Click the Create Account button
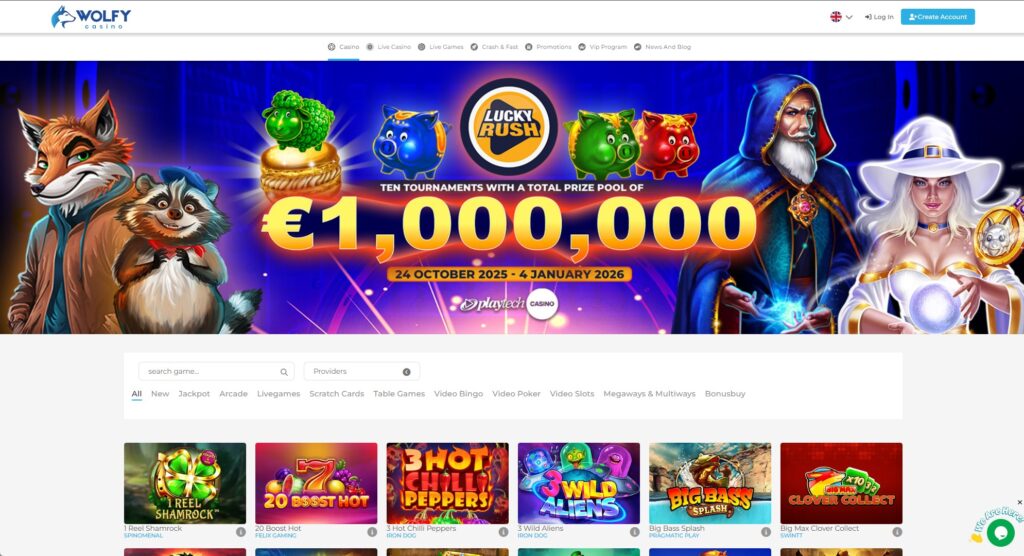 937,17
